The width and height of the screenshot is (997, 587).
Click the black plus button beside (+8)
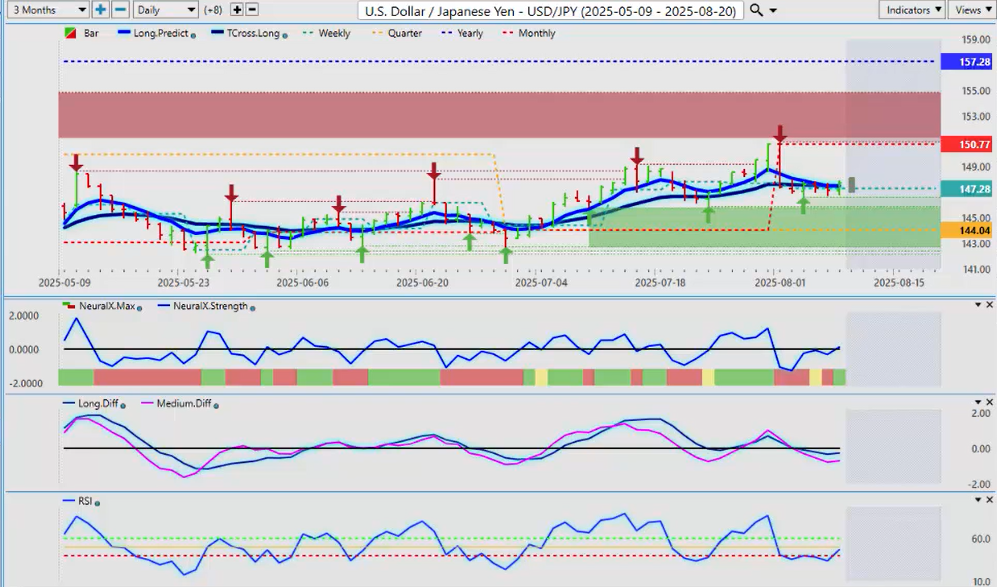click(x=237, y=10)
